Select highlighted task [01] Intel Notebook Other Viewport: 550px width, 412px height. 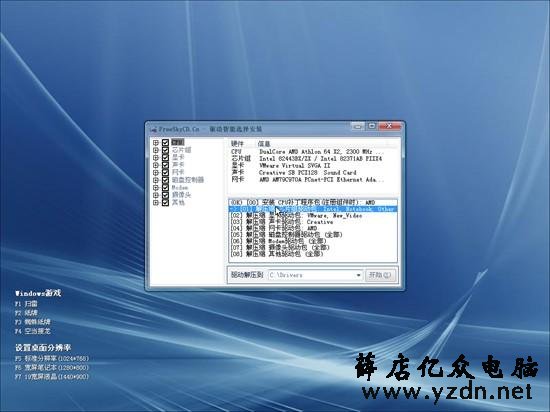click(313, 209)
